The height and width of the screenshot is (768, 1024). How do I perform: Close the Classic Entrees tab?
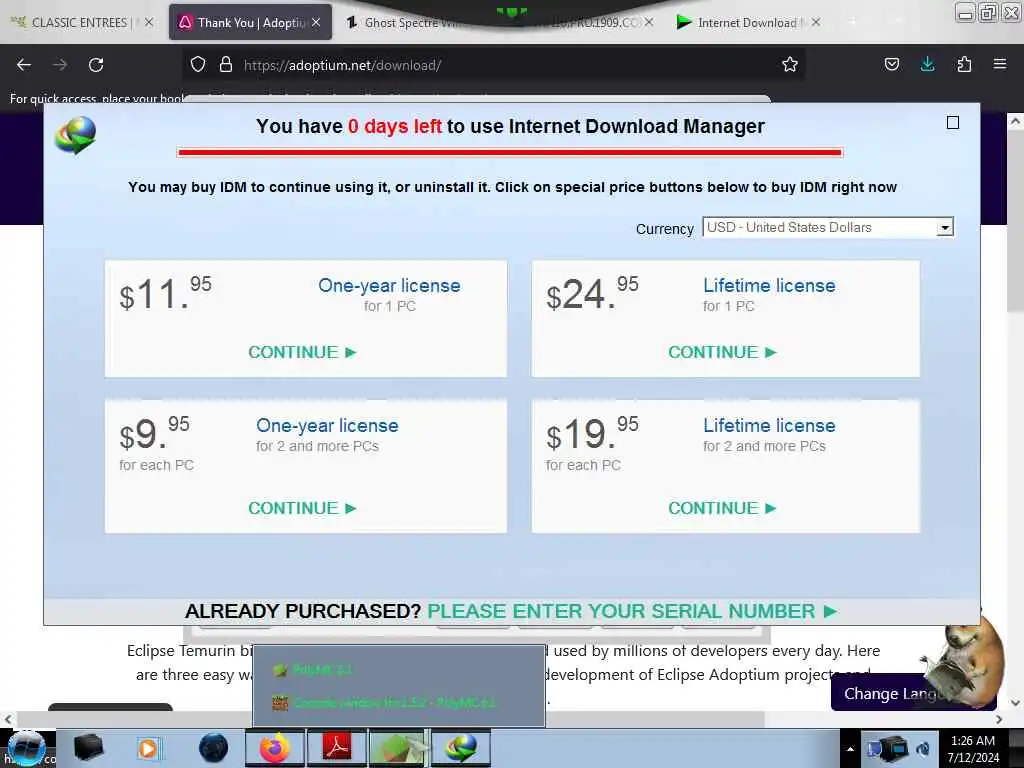149,22
